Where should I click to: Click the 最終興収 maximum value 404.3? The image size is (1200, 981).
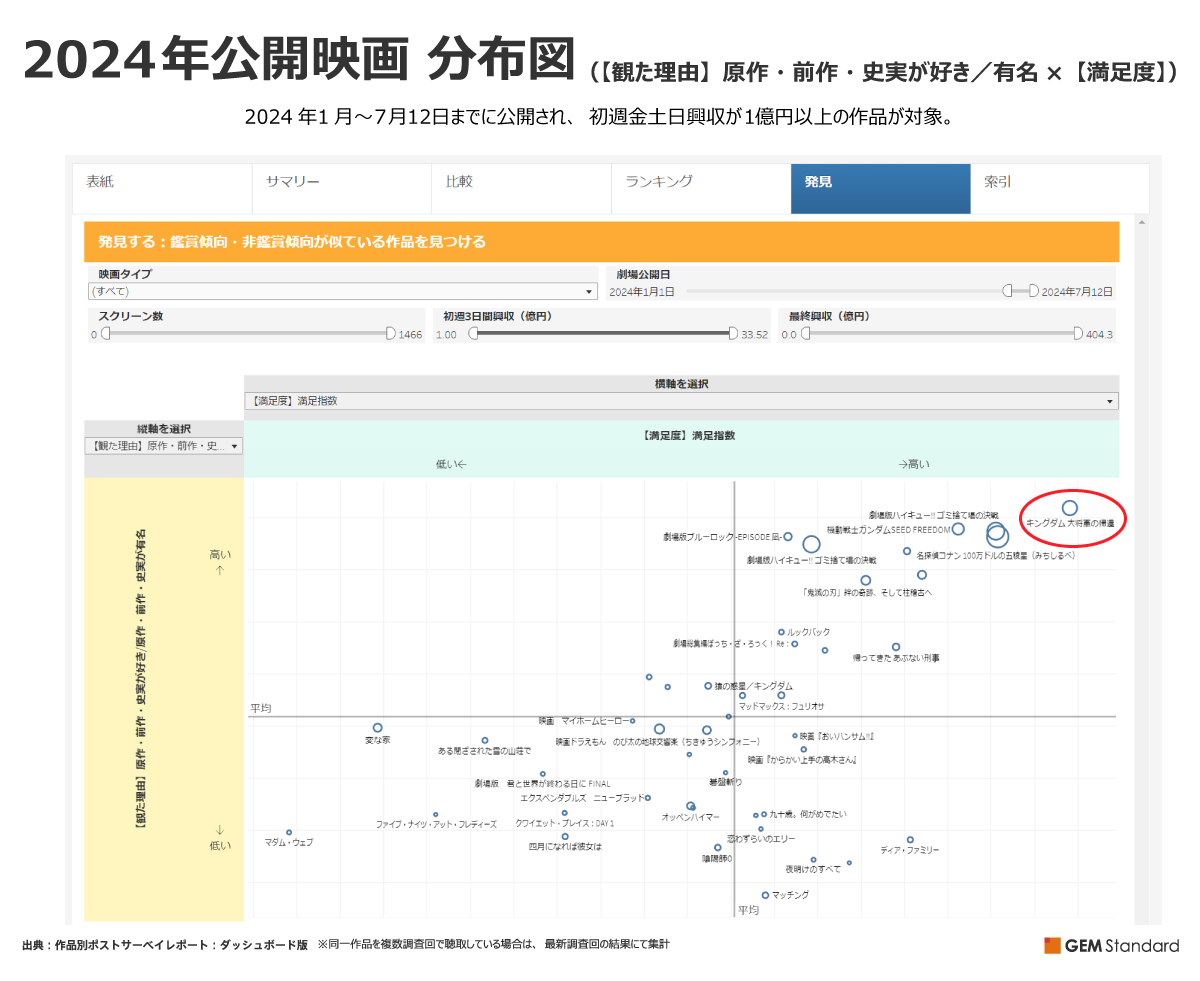pos(1099,335)
